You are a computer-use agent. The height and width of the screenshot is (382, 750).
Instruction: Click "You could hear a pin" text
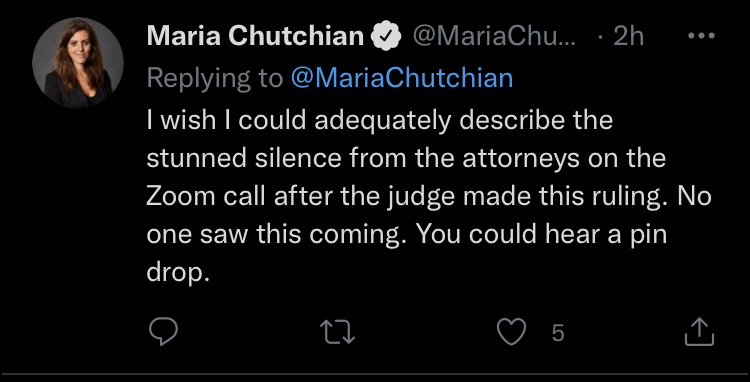(541, 236)
